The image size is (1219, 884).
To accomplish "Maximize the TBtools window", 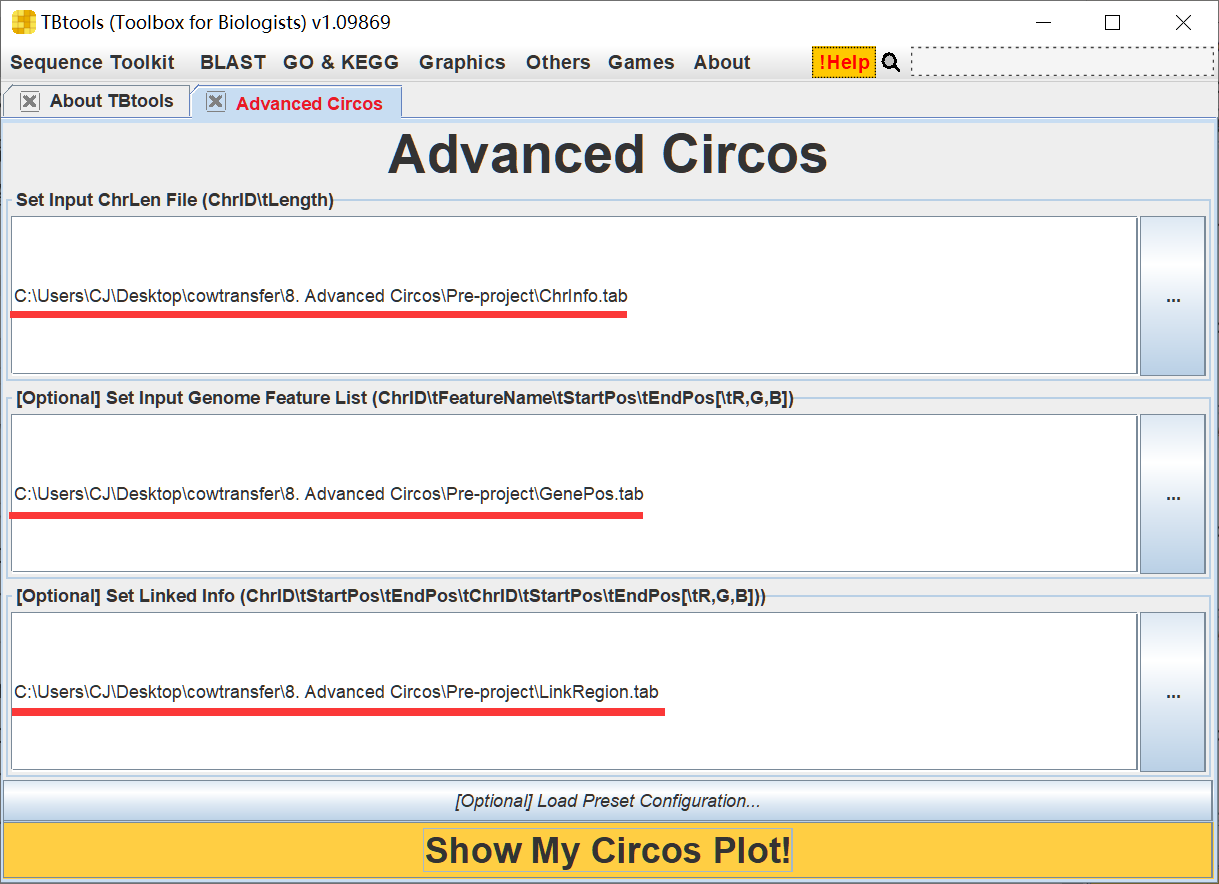I will (1112, 22).
